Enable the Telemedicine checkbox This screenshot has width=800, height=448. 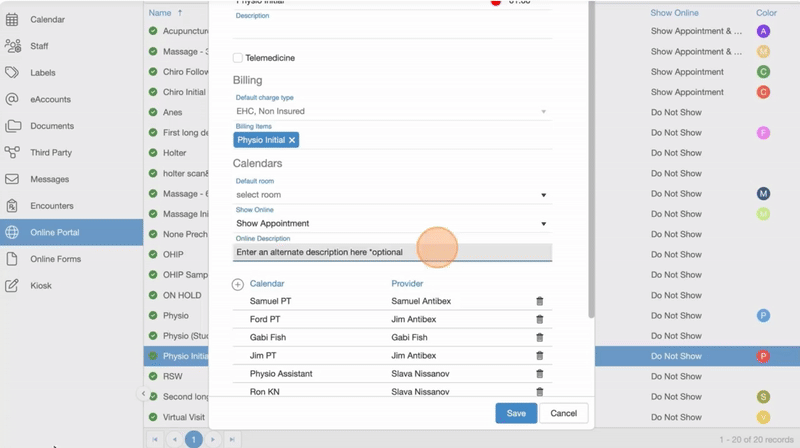tap(238, 58)
